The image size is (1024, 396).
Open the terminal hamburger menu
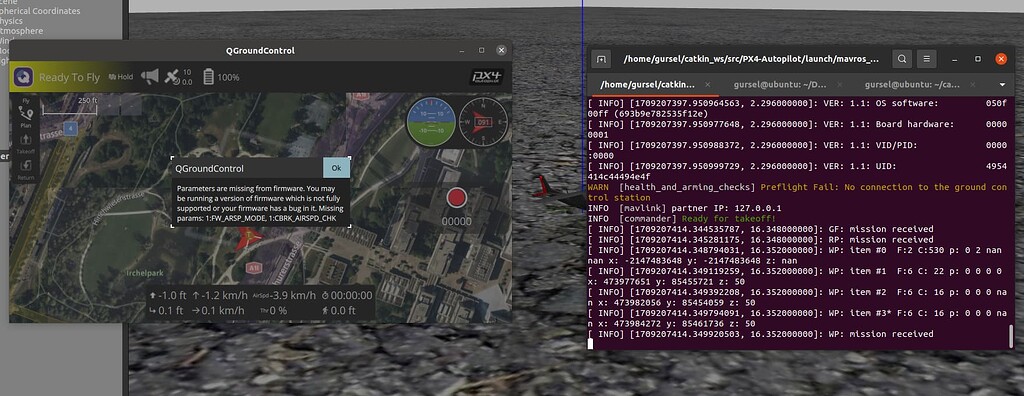click(x=926, y=59)
